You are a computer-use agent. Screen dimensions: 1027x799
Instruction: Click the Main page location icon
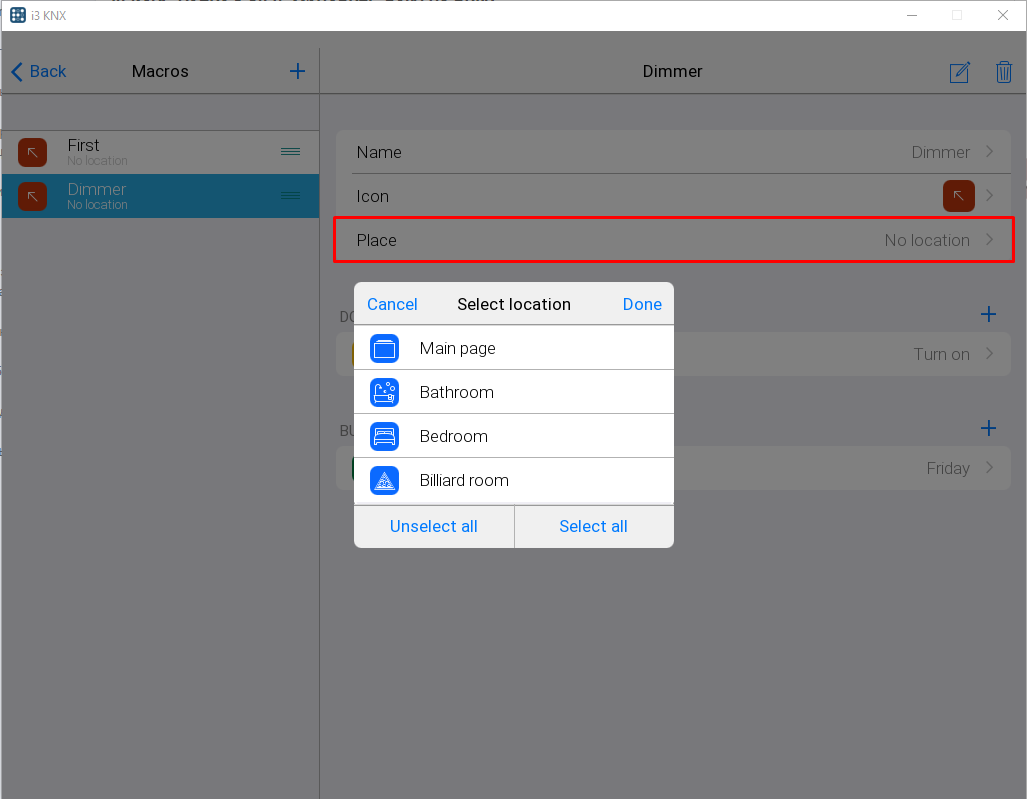[x=384, y=348]
